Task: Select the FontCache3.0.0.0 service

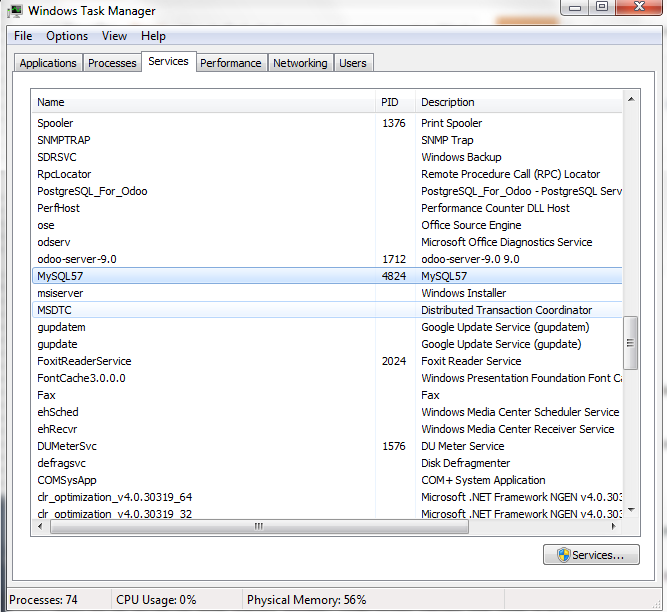Action: click(x=81, y=378)
